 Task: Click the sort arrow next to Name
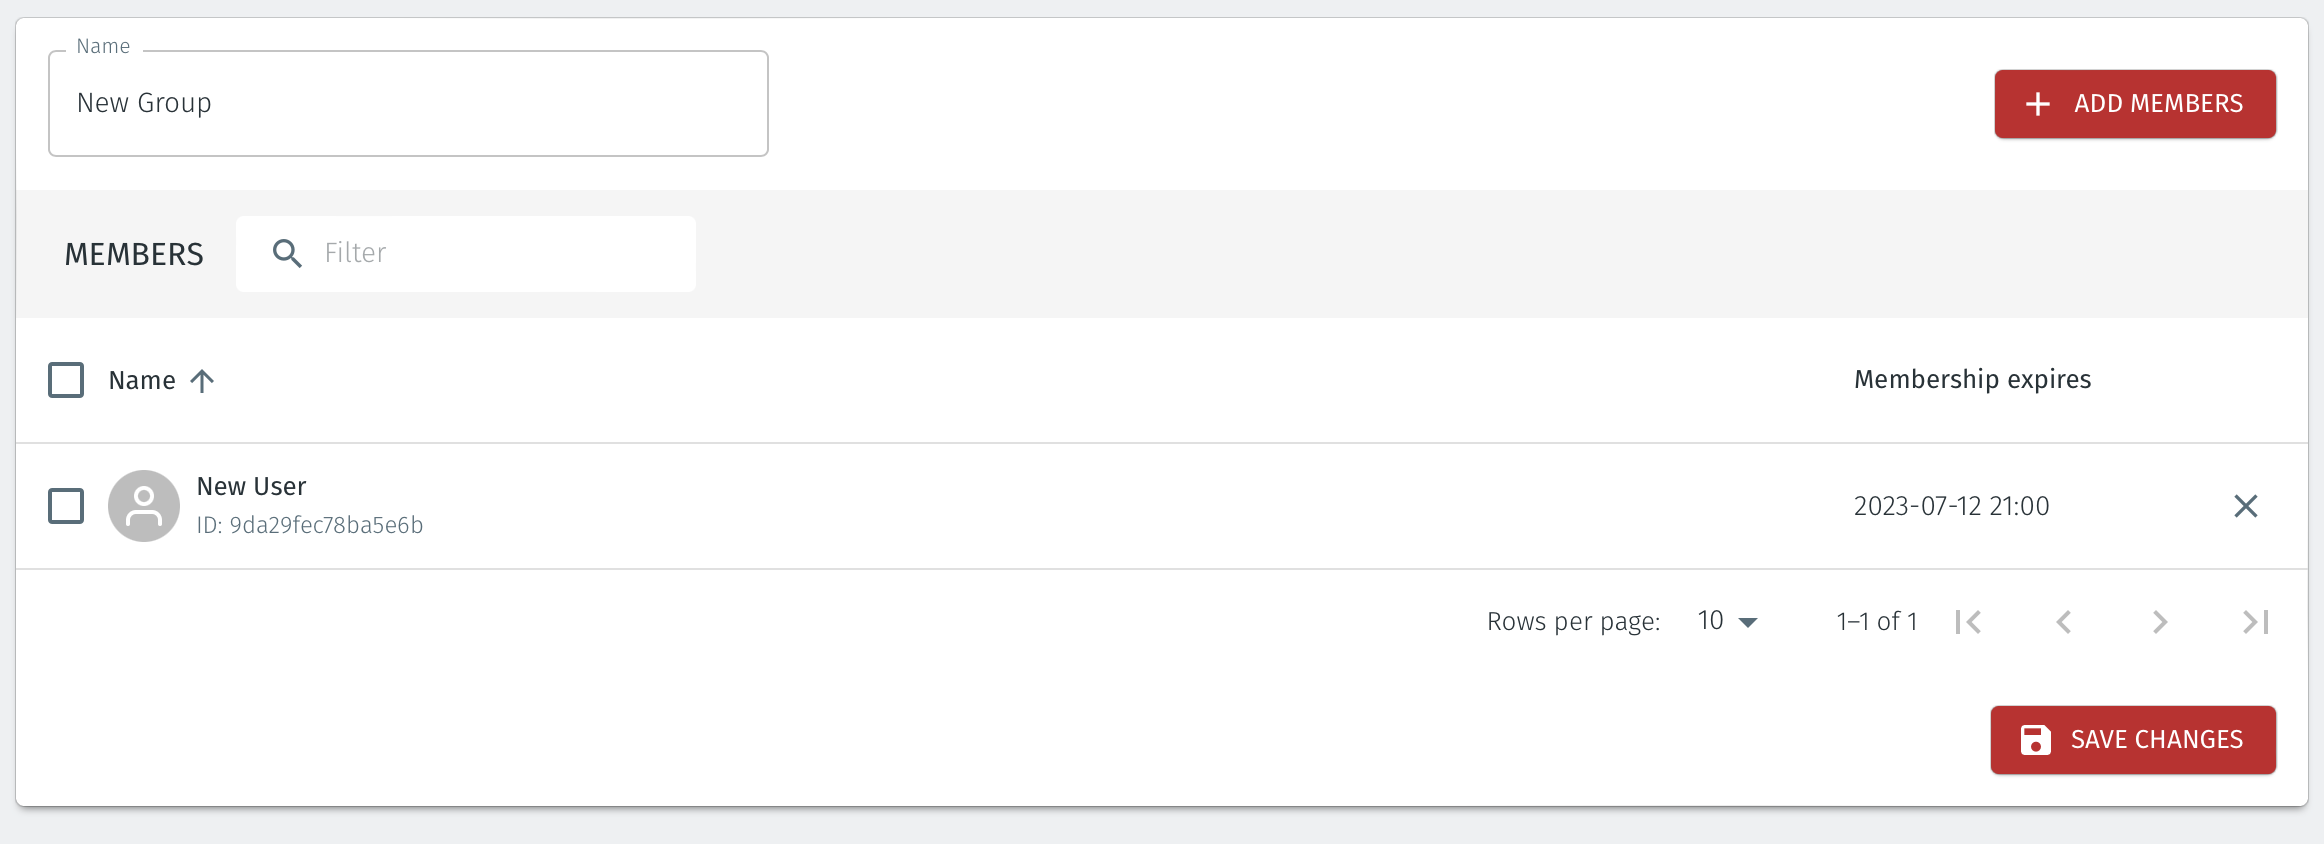pos(204,380)
